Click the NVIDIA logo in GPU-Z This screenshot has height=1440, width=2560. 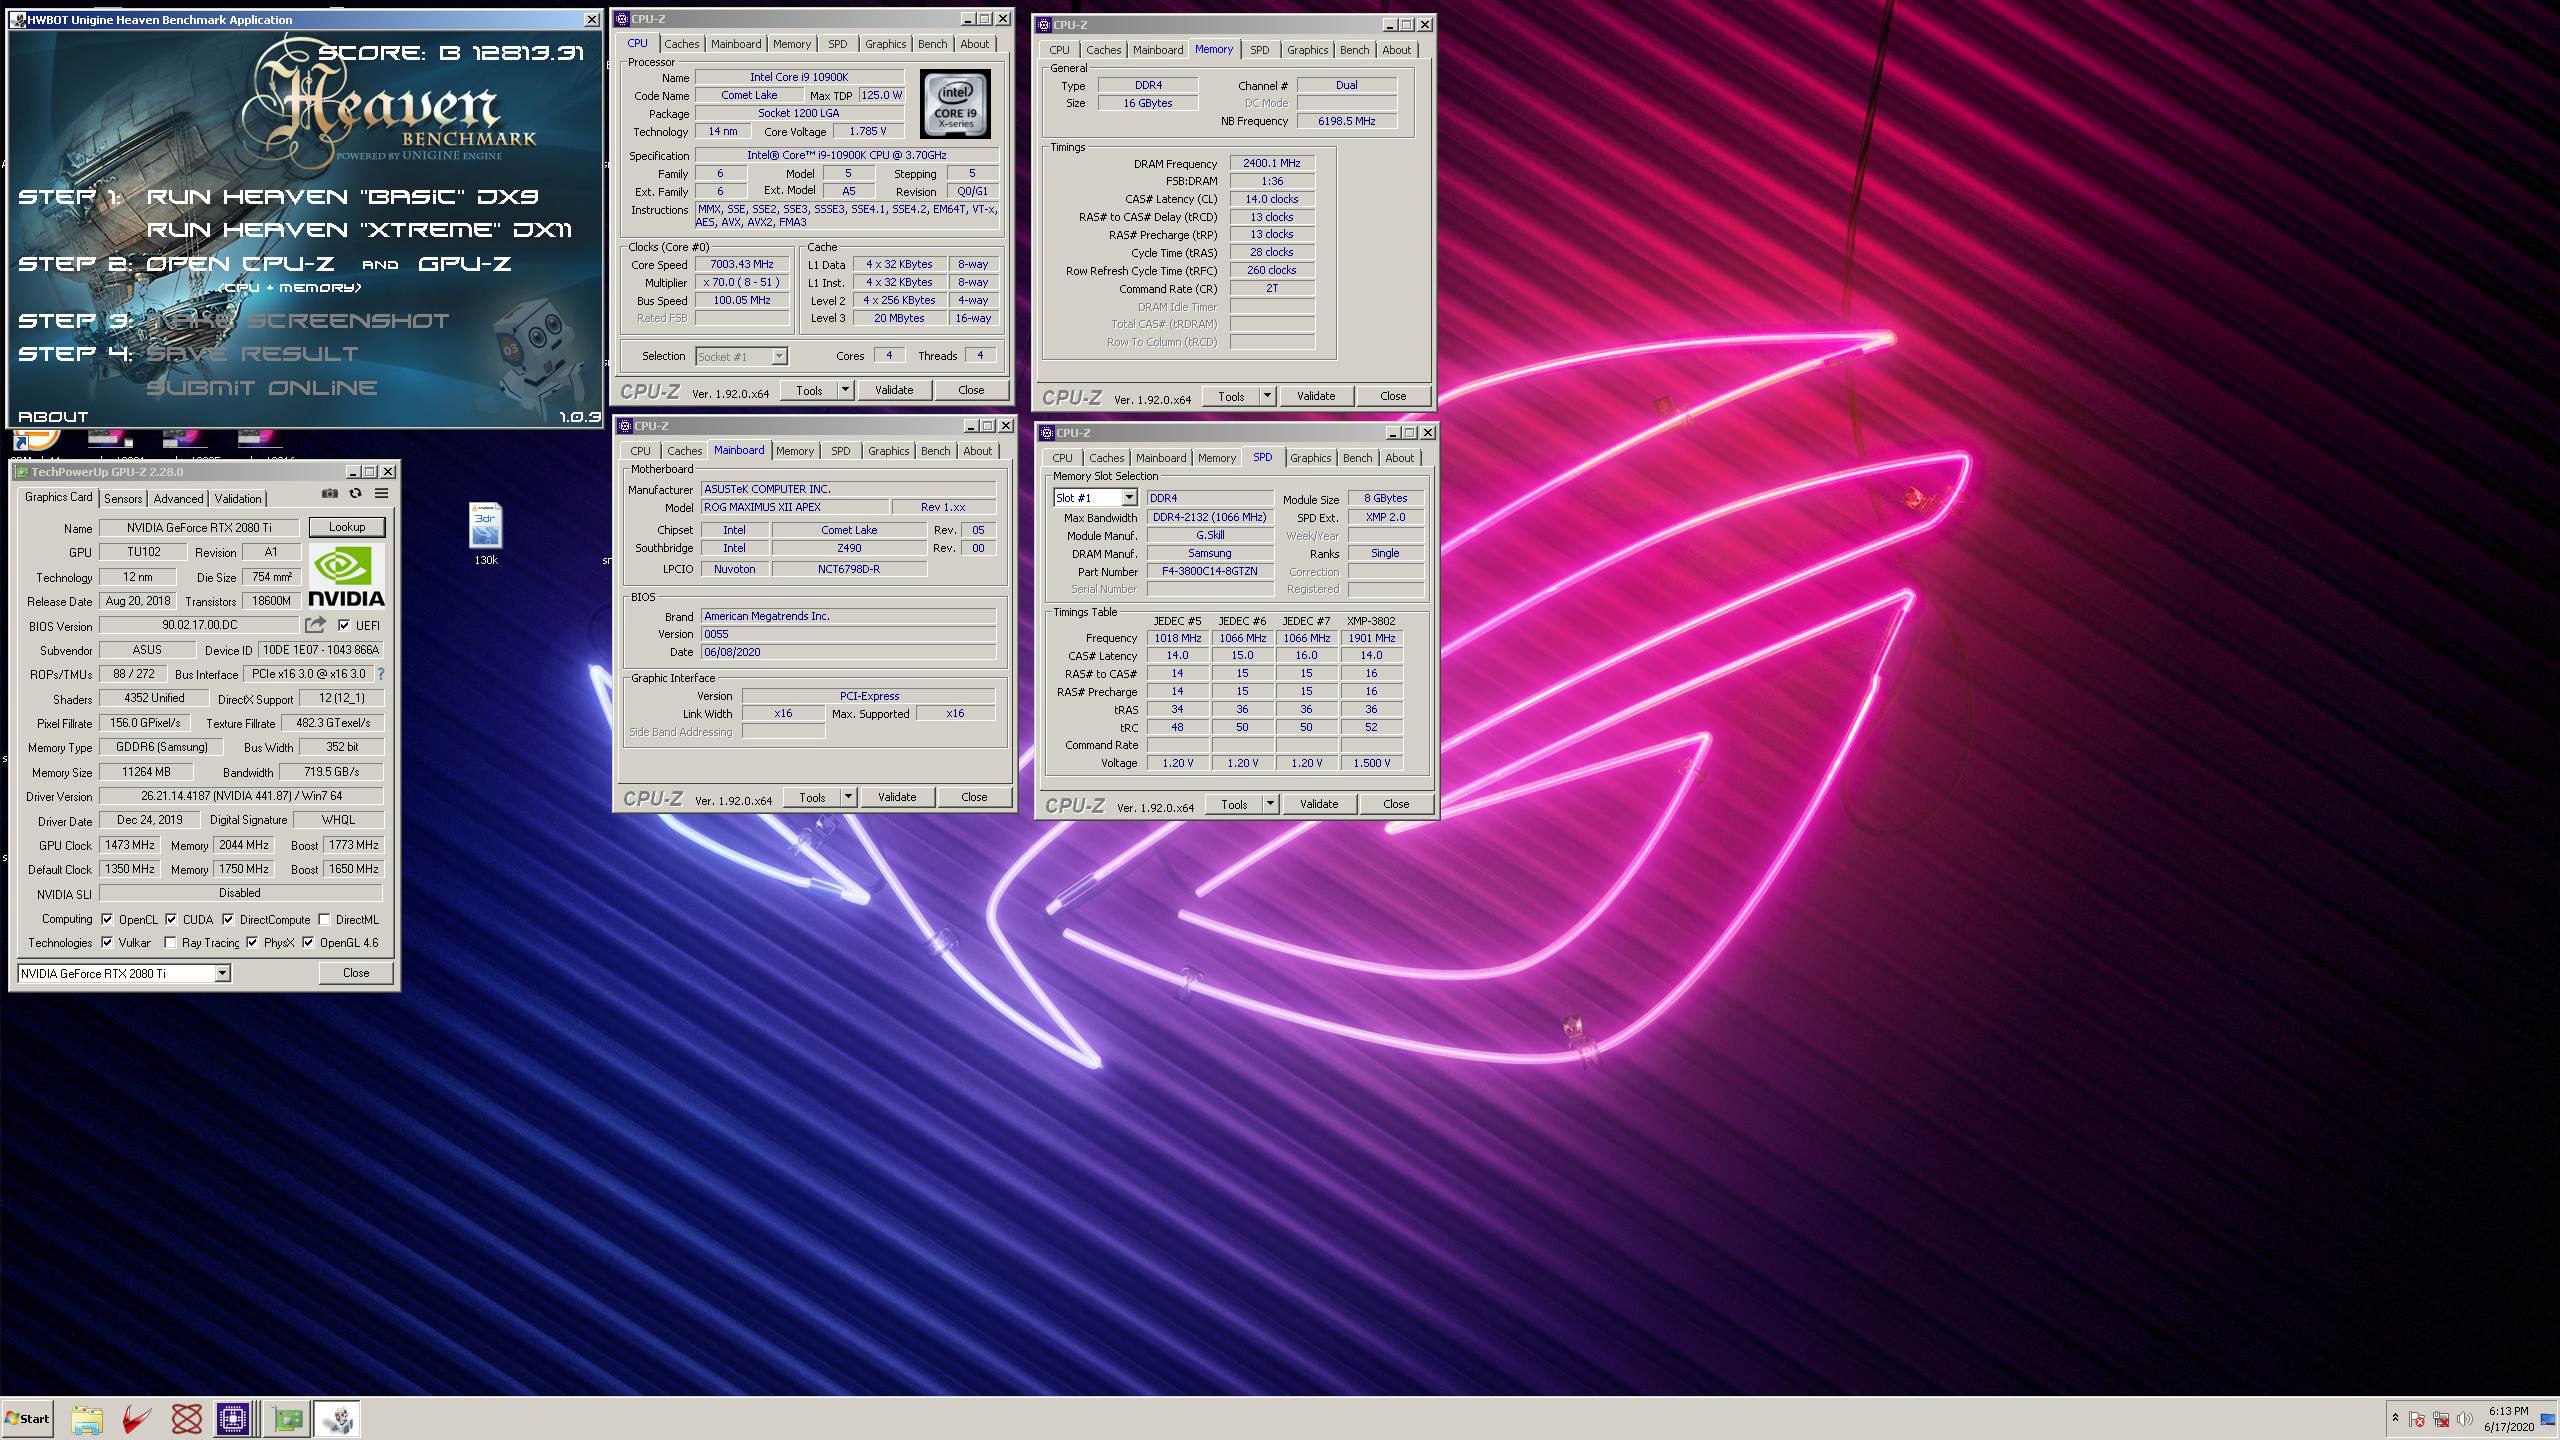(346, 577)
